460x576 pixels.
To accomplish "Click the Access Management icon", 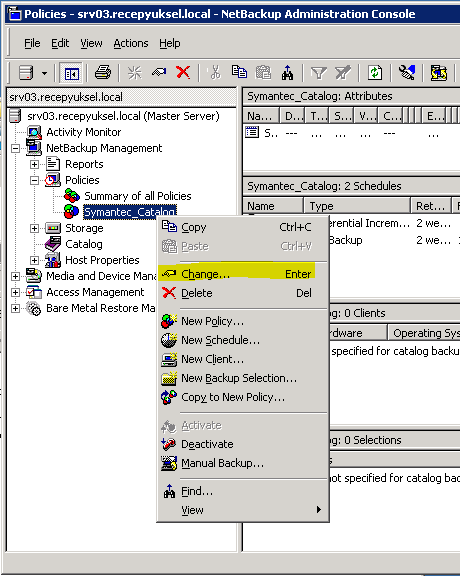I will [34, 292].
